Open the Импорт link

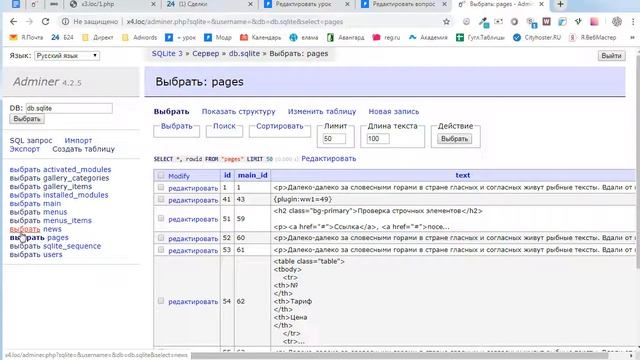pos(78,140)
